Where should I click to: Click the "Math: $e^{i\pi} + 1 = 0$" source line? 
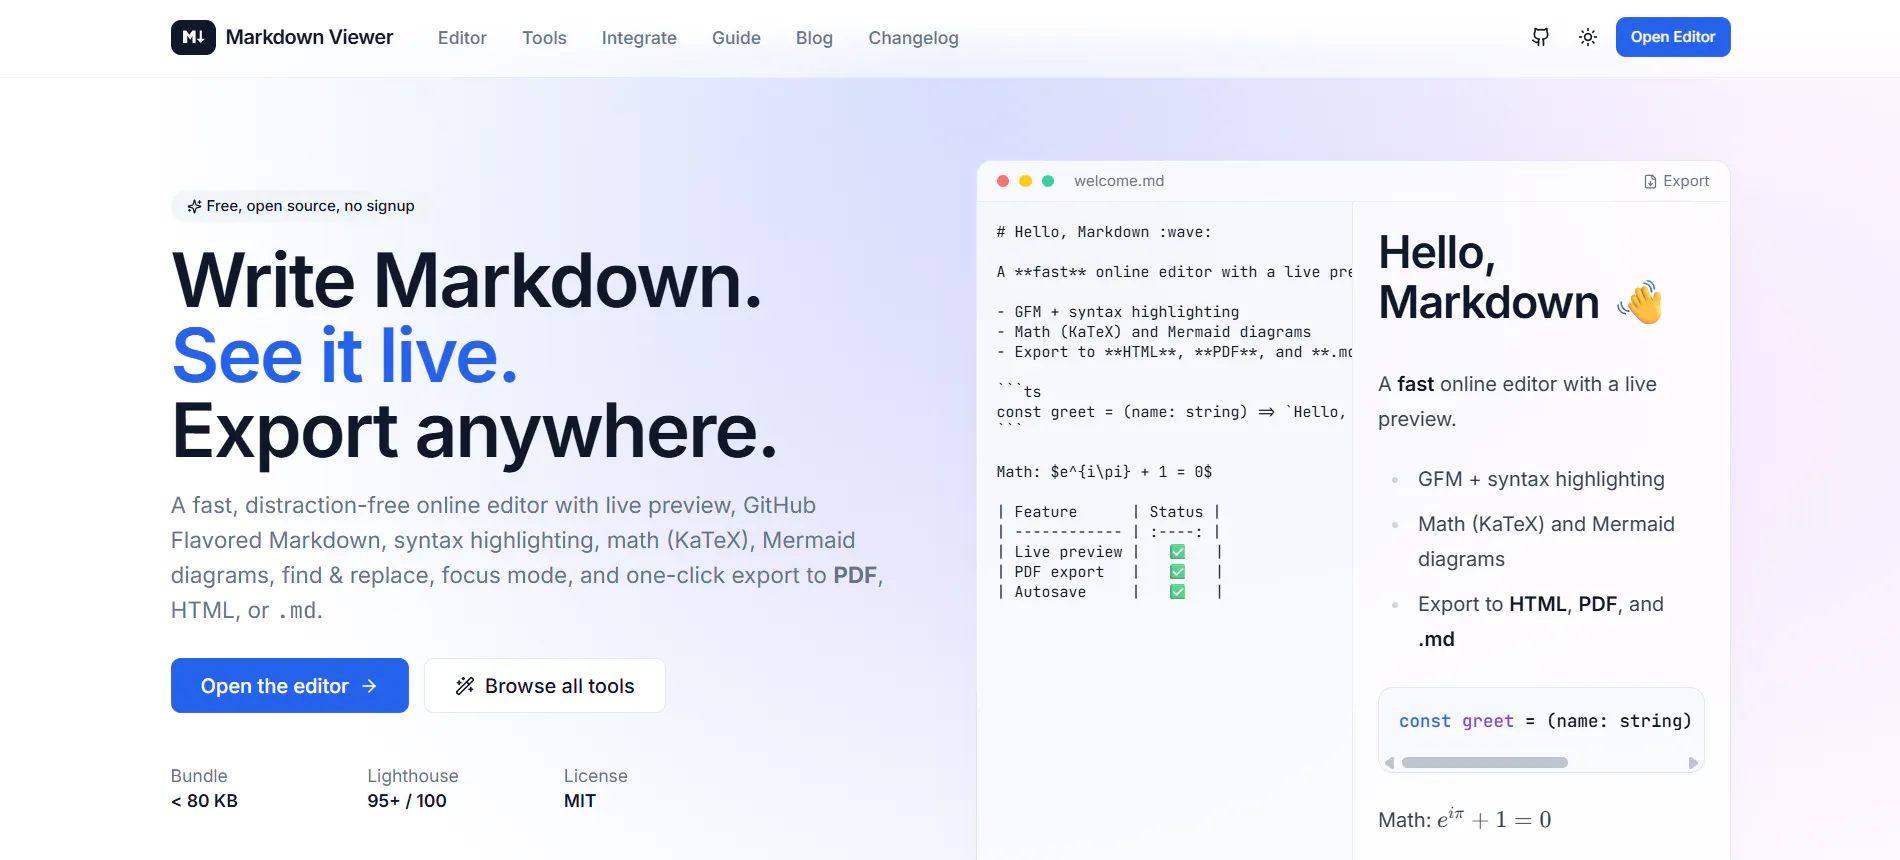[1104, 472]
